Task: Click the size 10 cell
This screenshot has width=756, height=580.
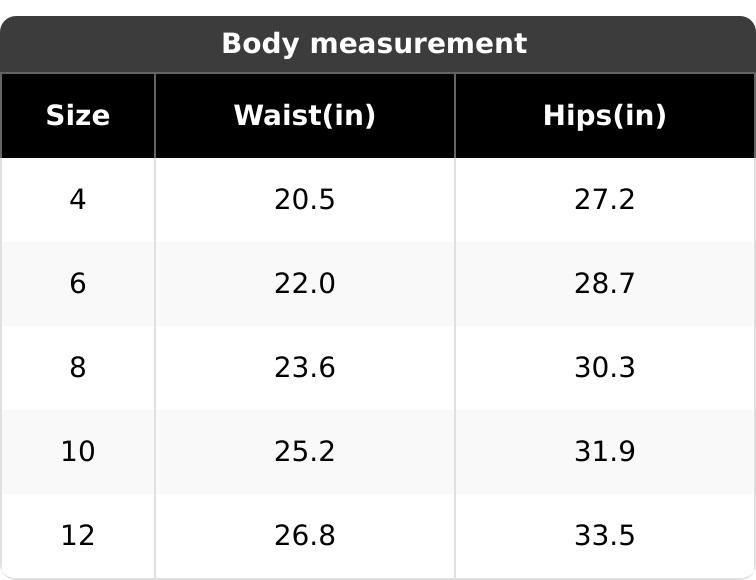Action: pyautogui.click(x=78, y=452)
